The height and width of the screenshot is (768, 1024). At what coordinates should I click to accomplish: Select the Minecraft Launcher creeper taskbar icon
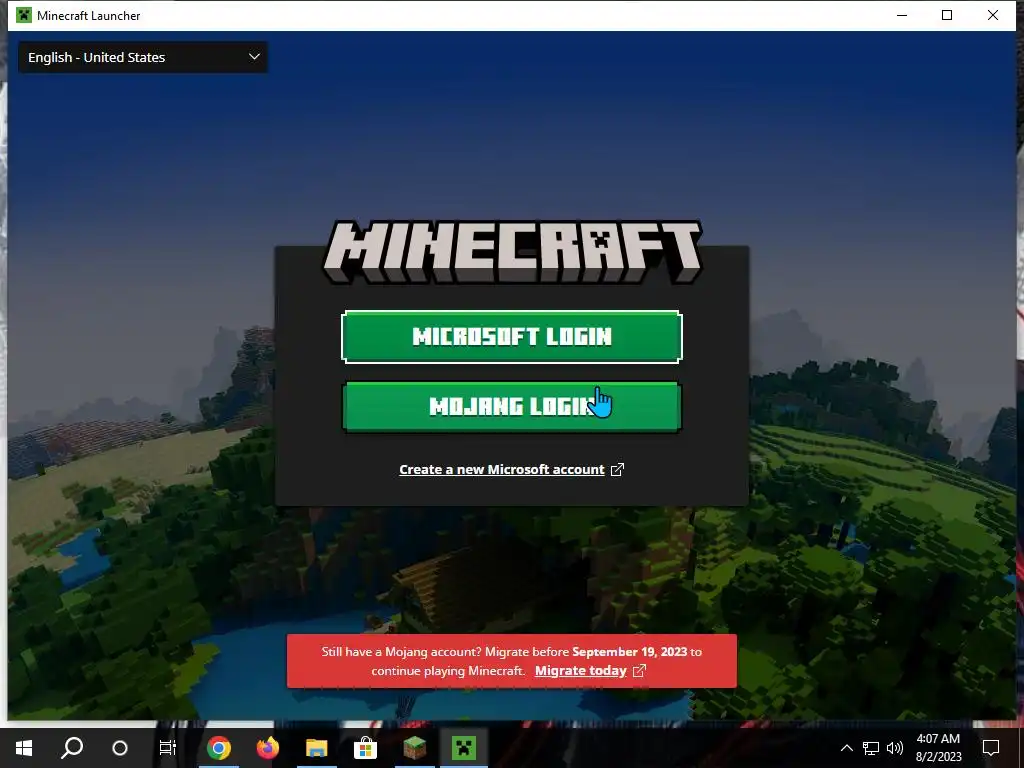click(x=464, y=748)
